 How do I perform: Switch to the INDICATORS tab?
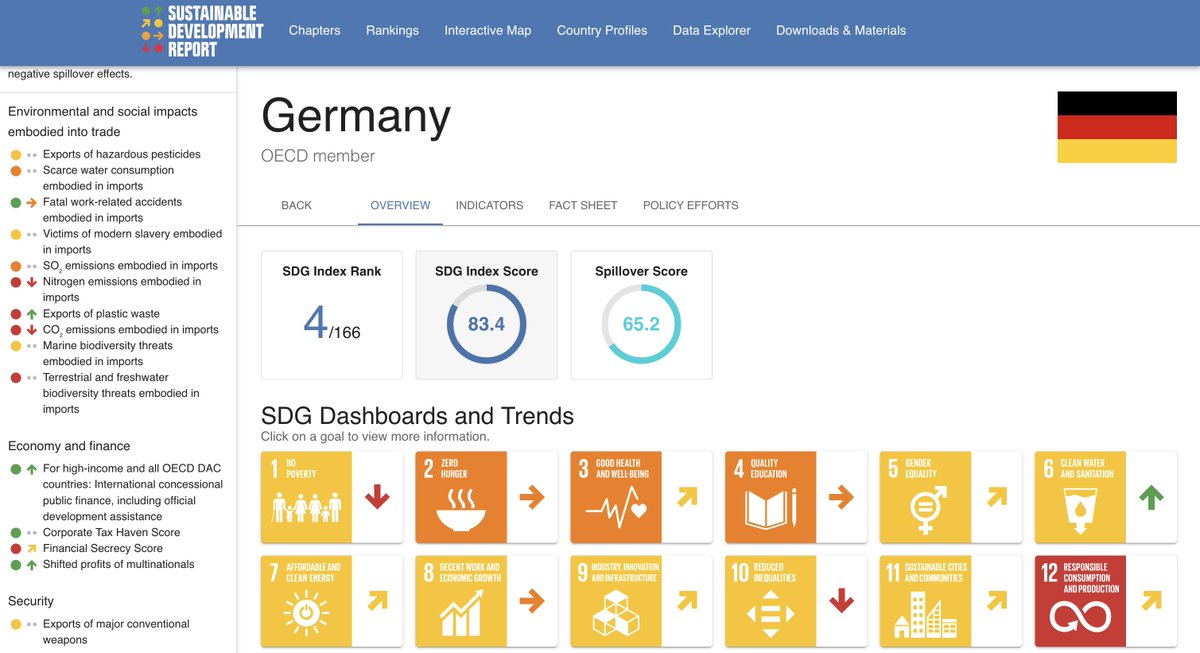click(489, 205)
